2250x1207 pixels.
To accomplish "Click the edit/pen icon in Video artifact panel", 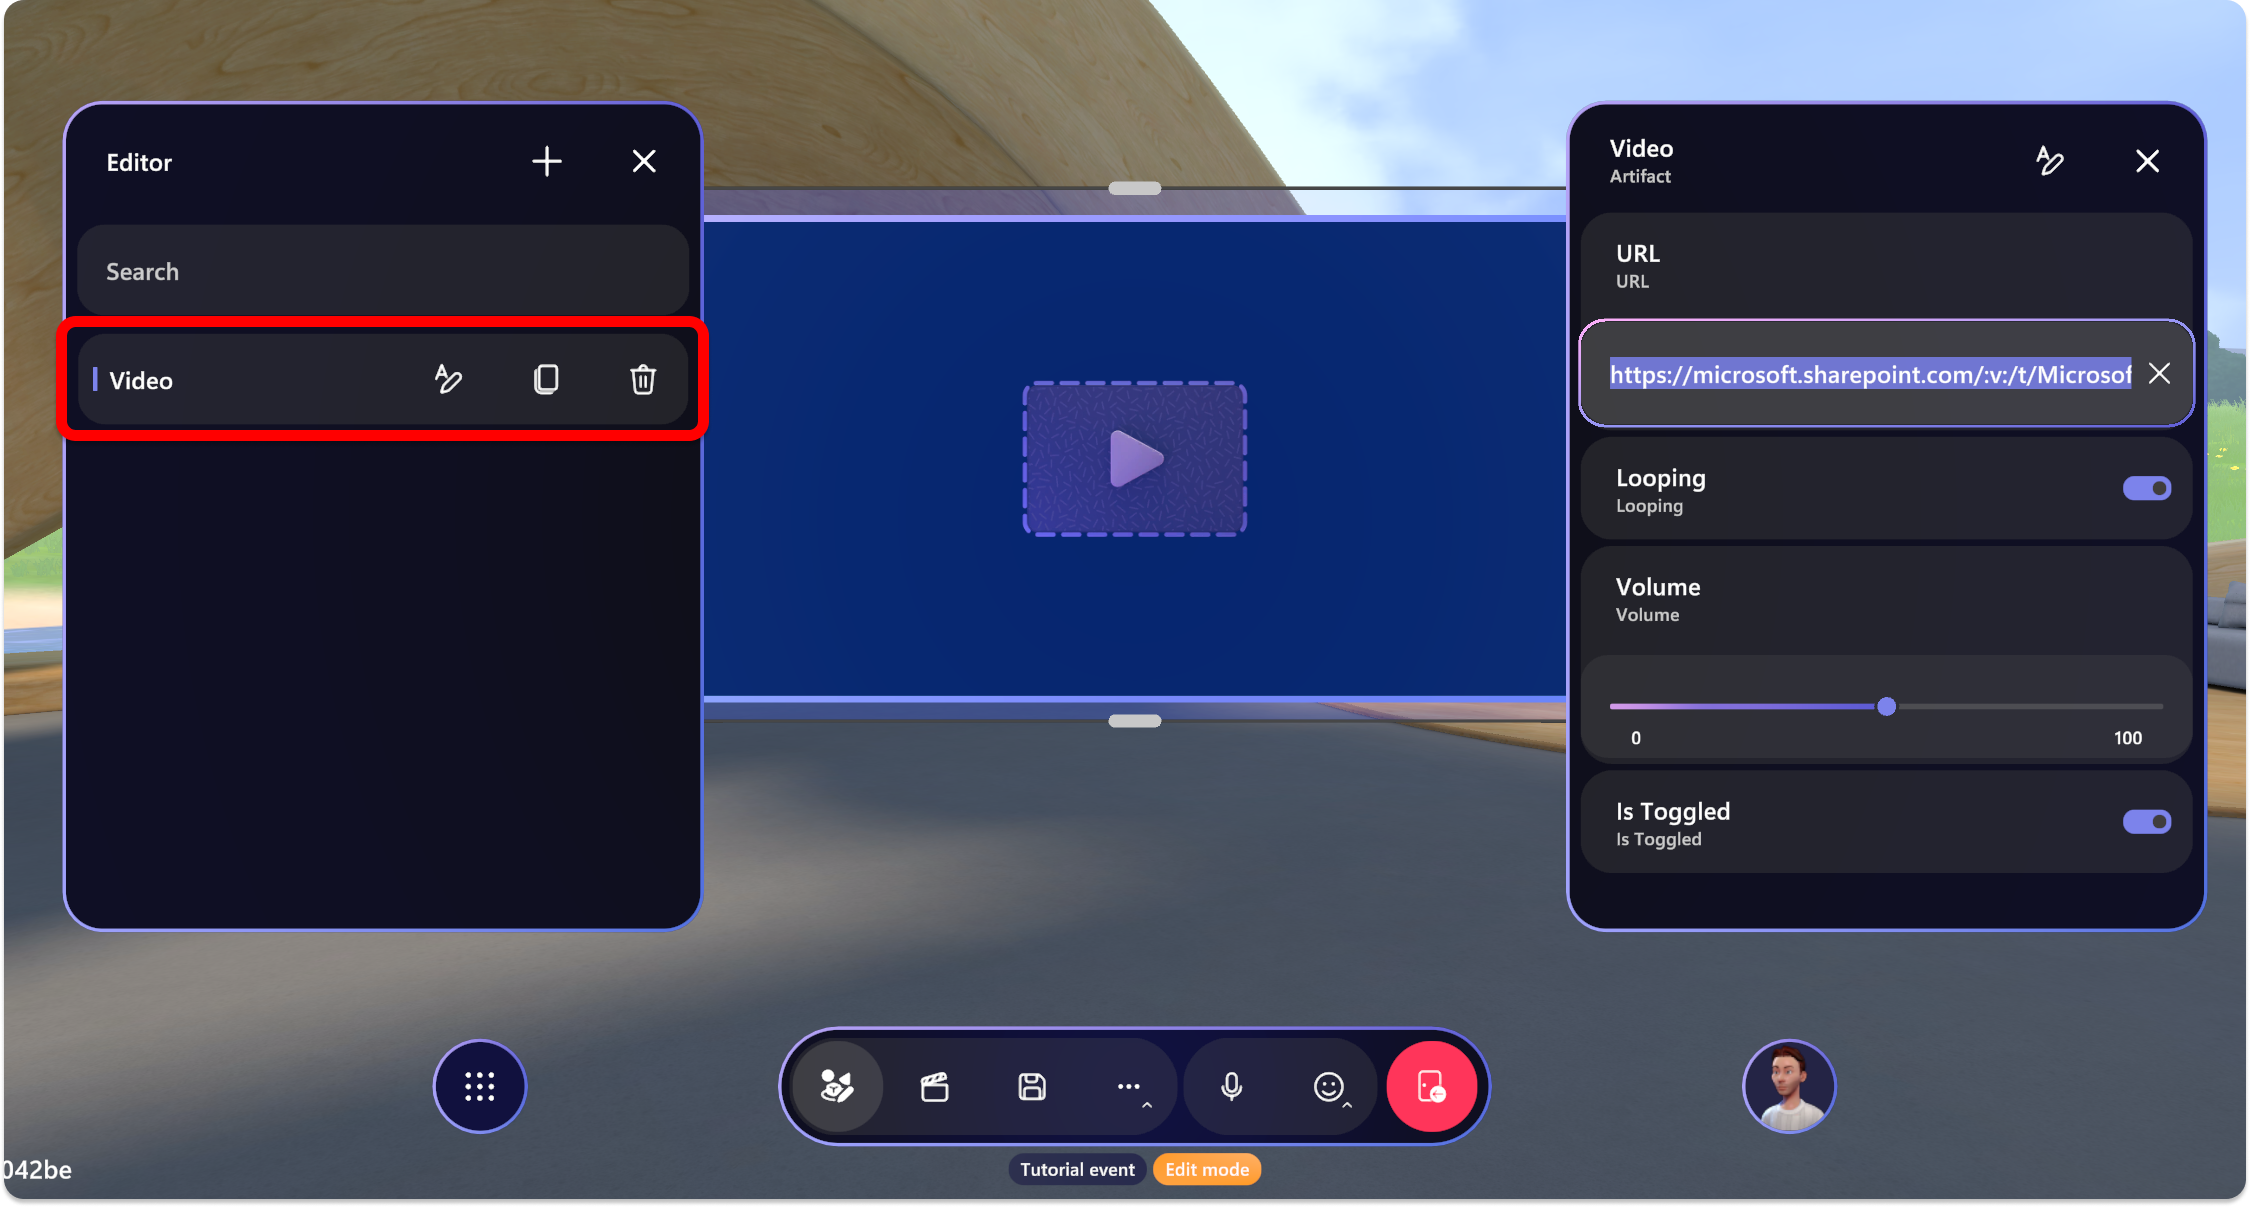I will [x=2051, y=161].
